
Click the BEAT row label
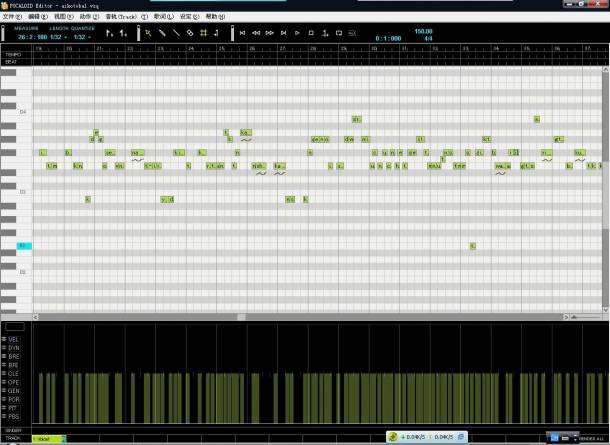(11, 62)
